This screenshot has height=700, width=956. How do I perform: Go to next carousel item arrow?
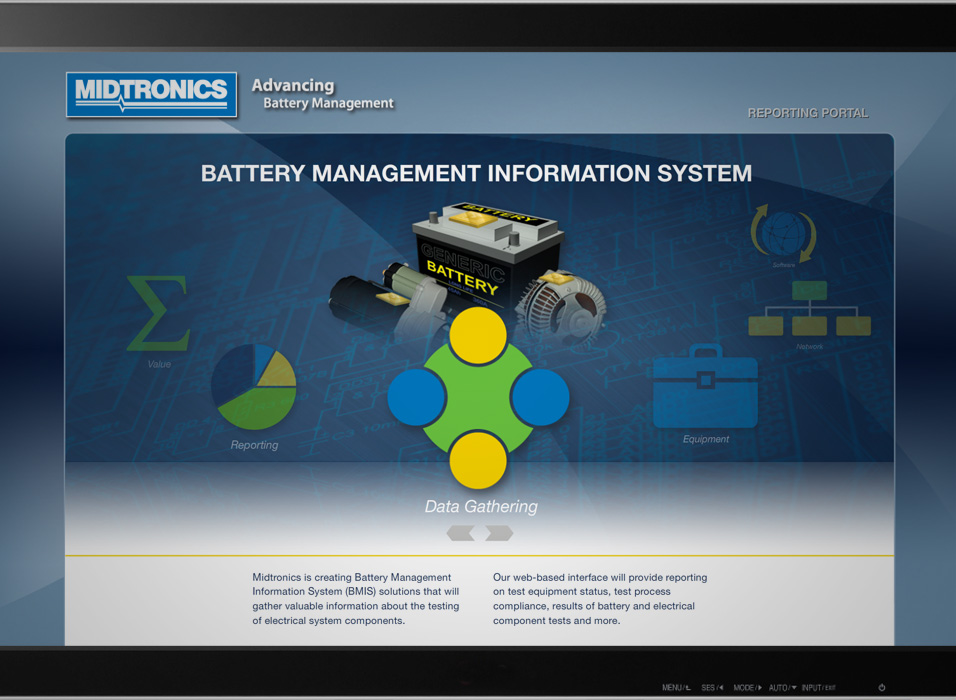click(499, 534)
